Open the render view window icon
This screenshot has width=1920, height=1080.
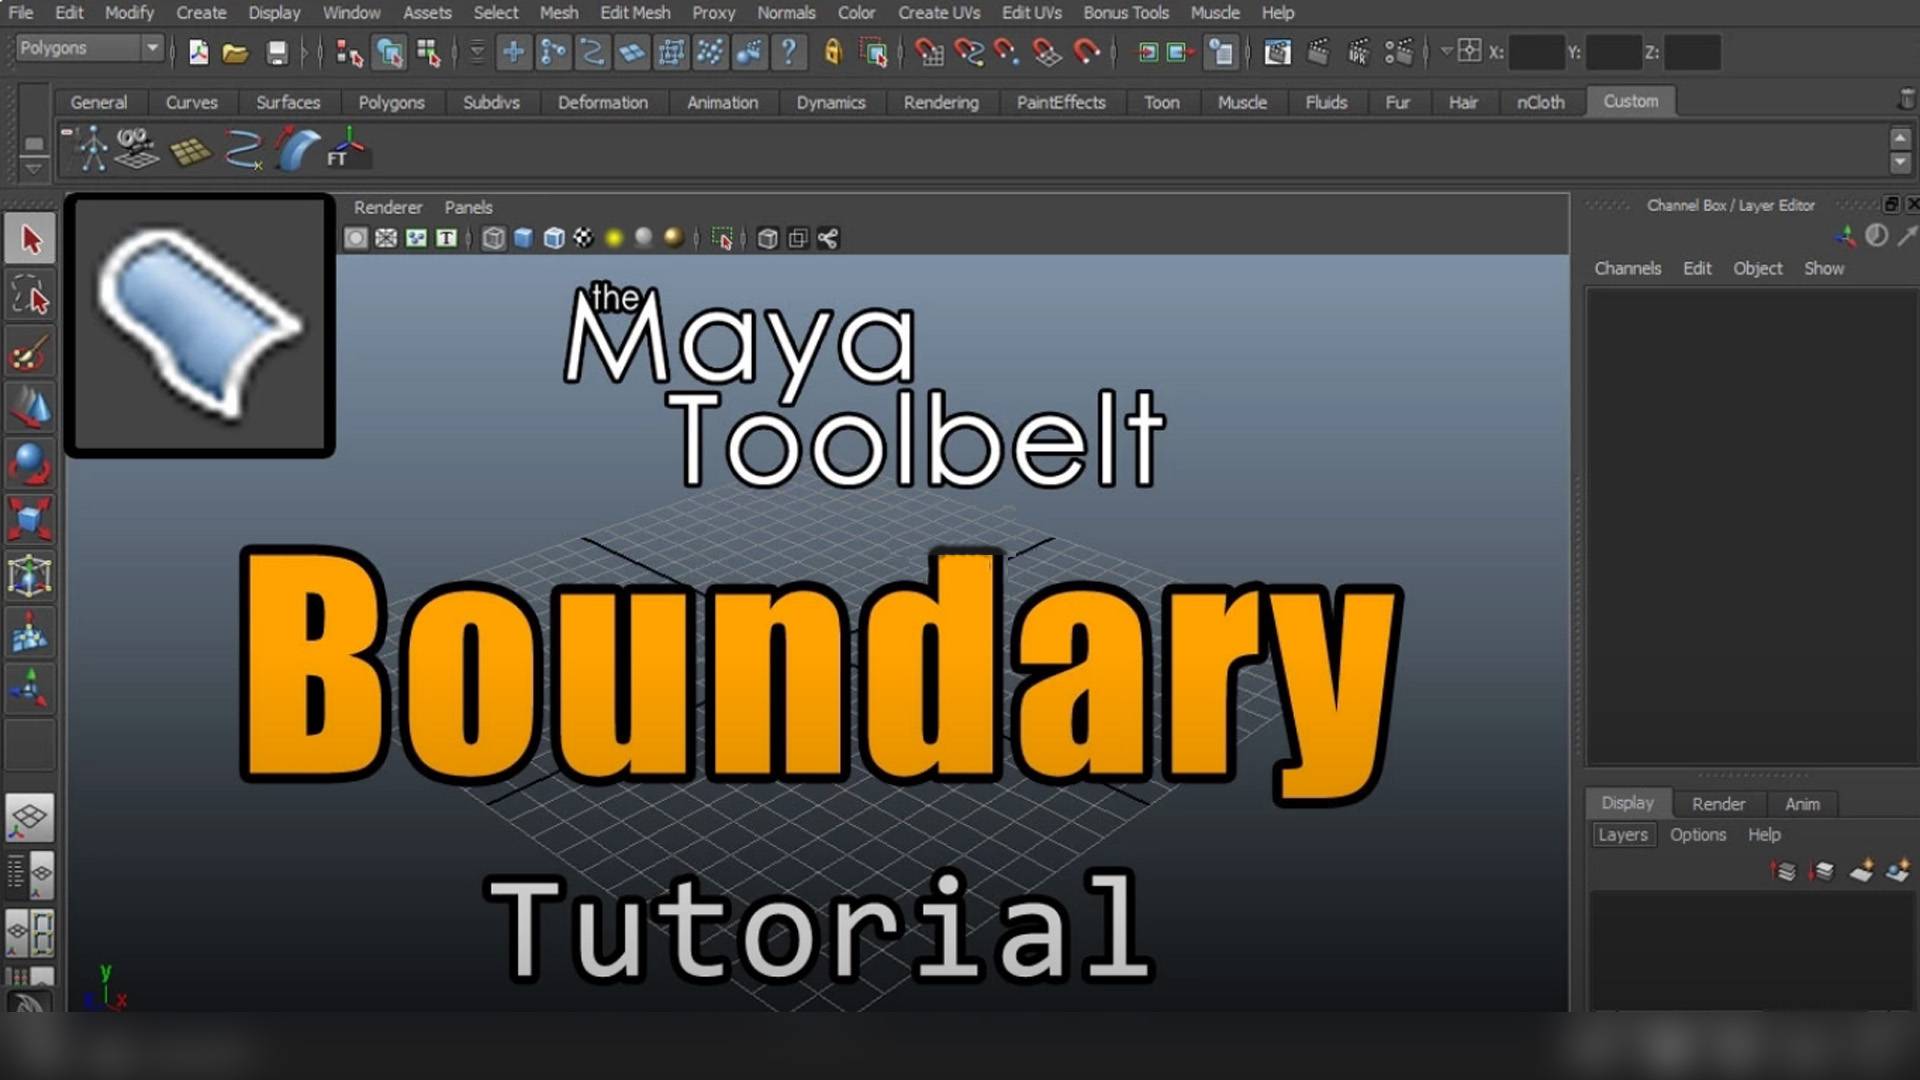pos(1277,52)
